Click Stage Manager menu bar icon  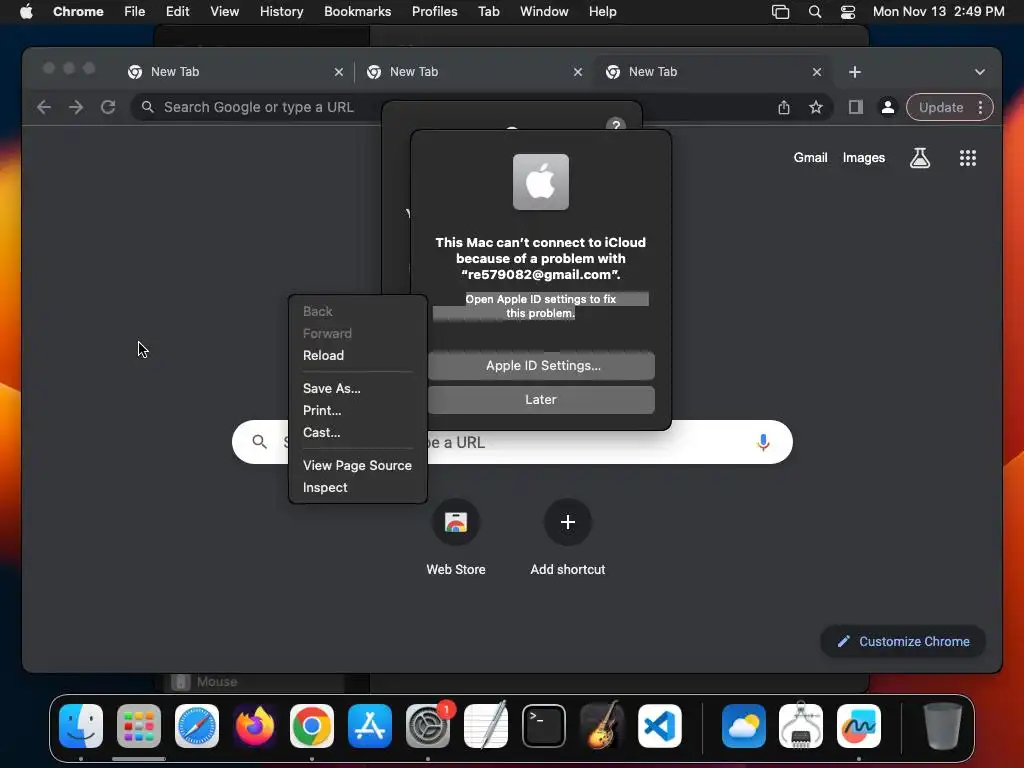(x=780, y=12)
